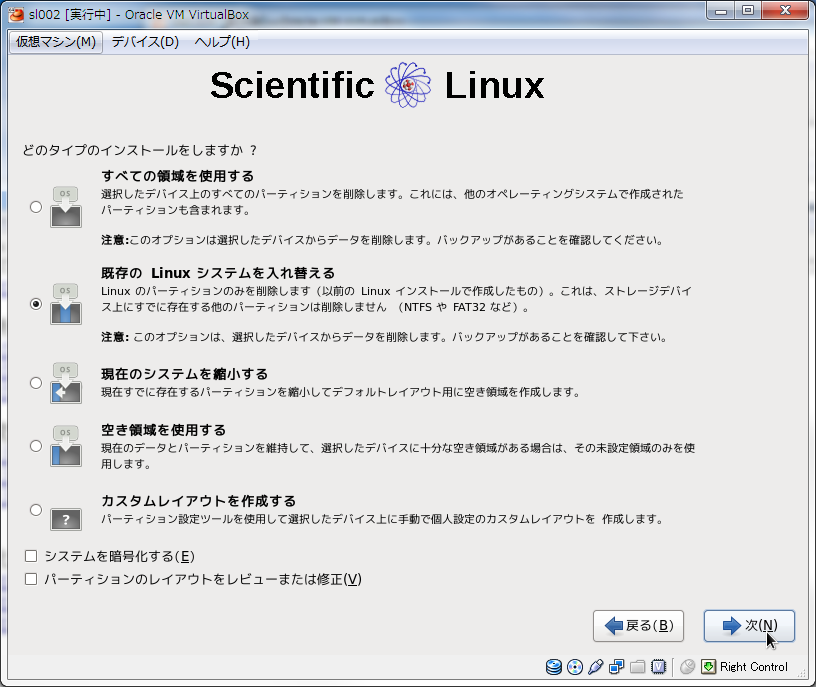The width and height of the screenshot is (816, 687).
Task: Click the 既存の Linux システムを入れ替える disk icon
Action: [x=66, y=304]
